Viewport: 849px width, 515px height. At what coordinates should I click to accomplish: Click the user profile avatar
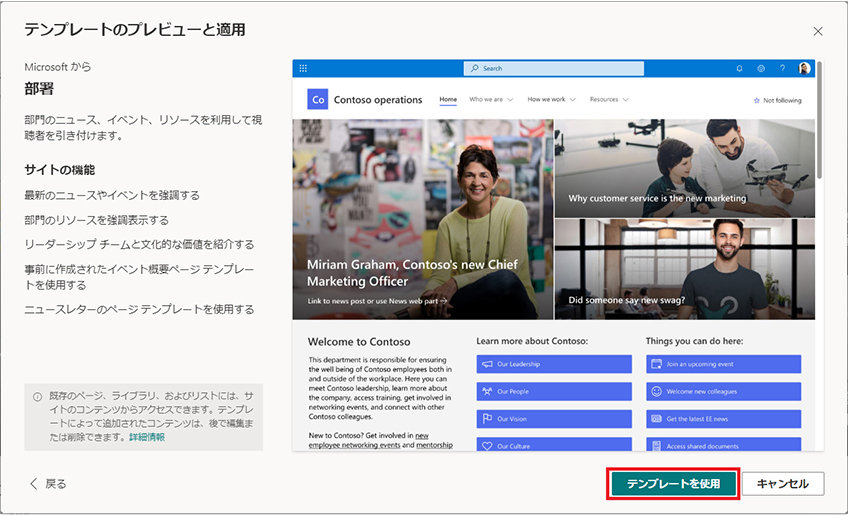[804, 68]
